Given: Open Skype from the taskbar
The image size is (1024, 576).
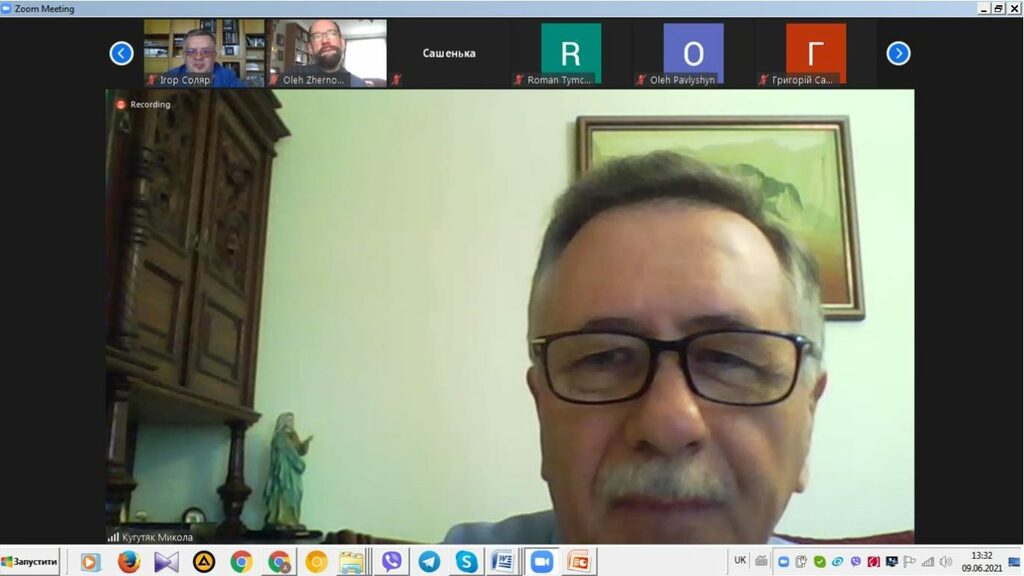Looking at the screenshot, I should click(x=466, y=562).
